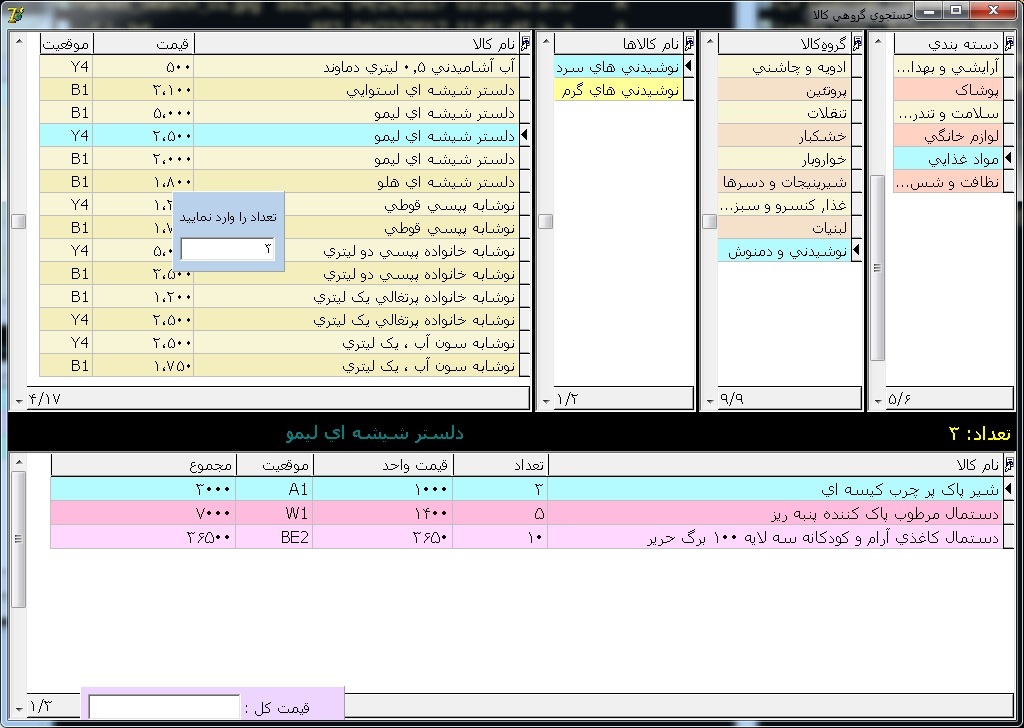
Task: Sort products by the قيمت column header
Action: [x=143, y=44]
